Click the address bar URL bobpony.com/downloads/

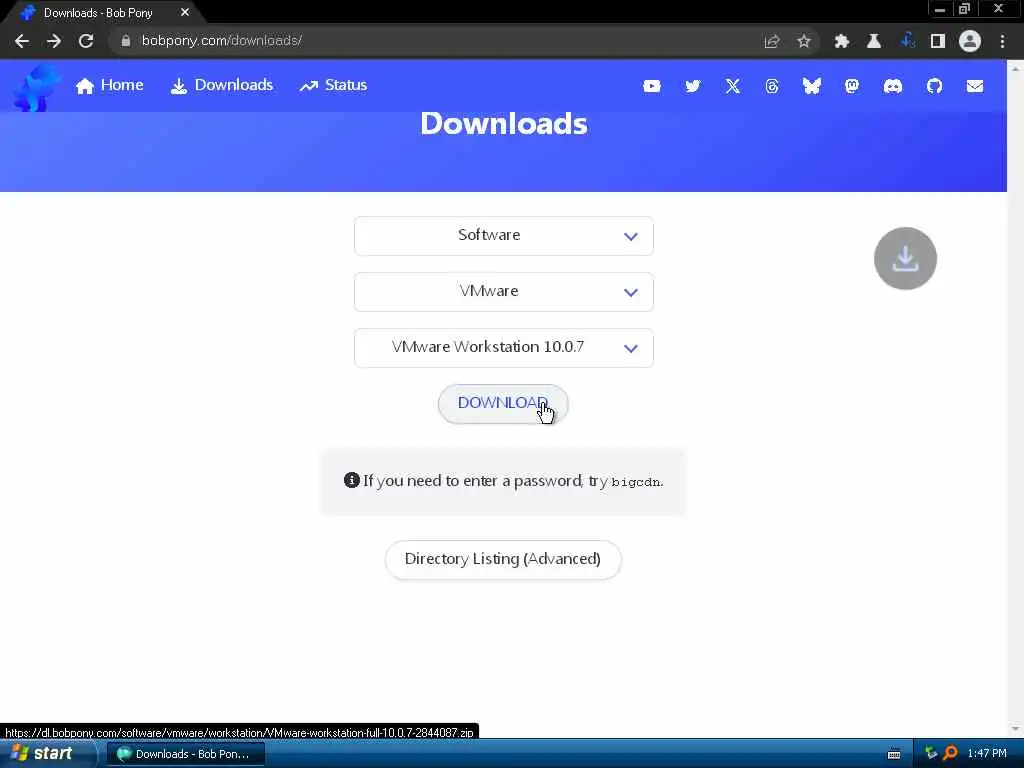coord(221,40)
